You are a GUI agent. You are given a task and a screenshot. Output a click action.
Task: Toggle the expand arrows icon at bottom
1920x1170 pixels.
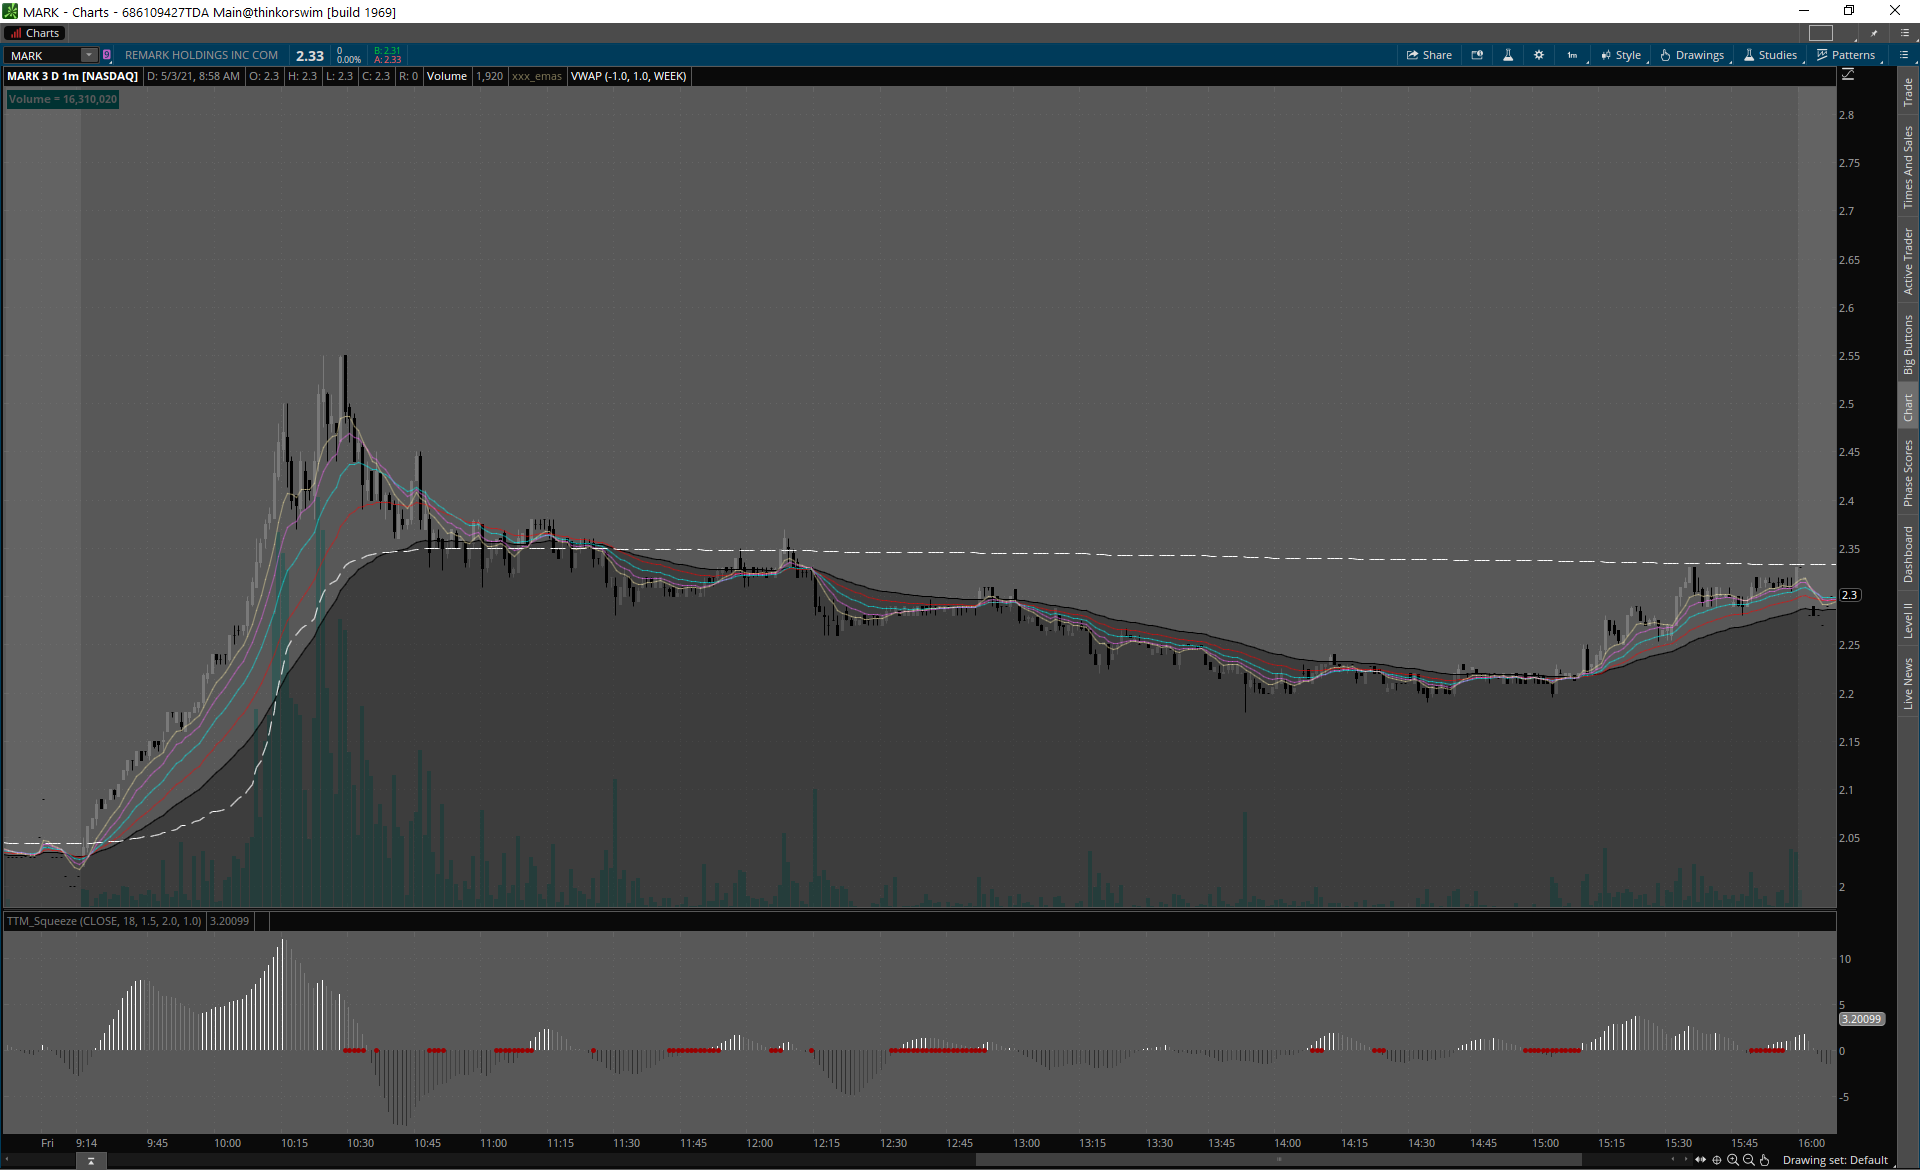click(x=1700, y=1160)
